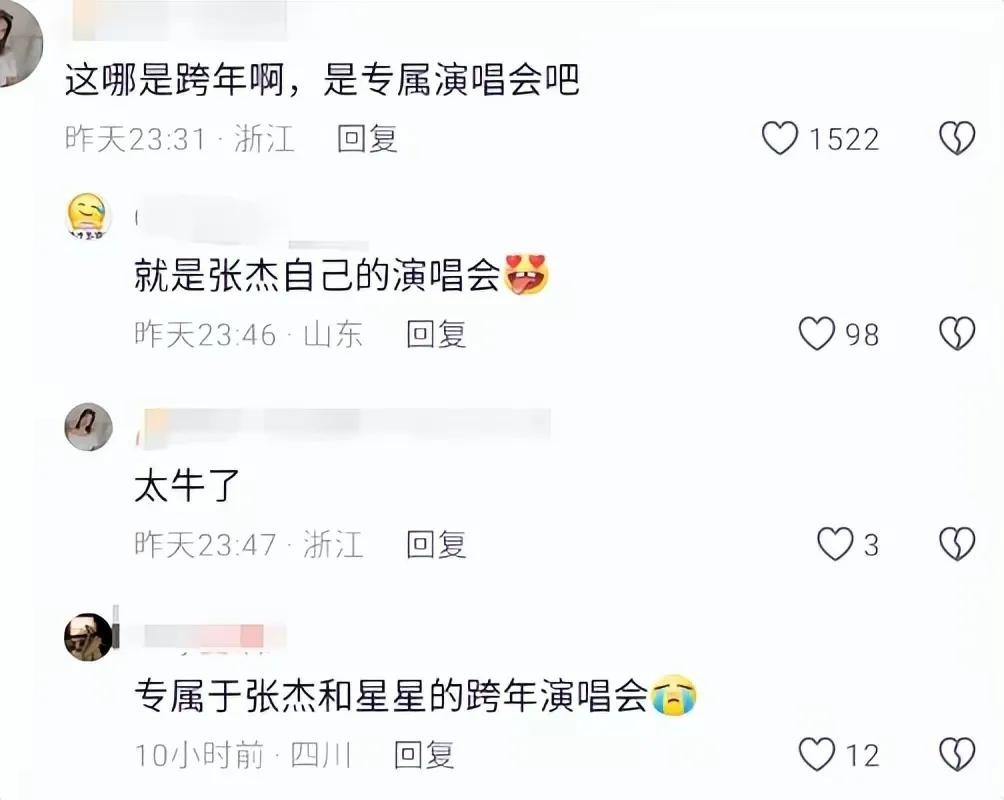Dislike the Shandong comment via broken heart

tap(957, 334)
